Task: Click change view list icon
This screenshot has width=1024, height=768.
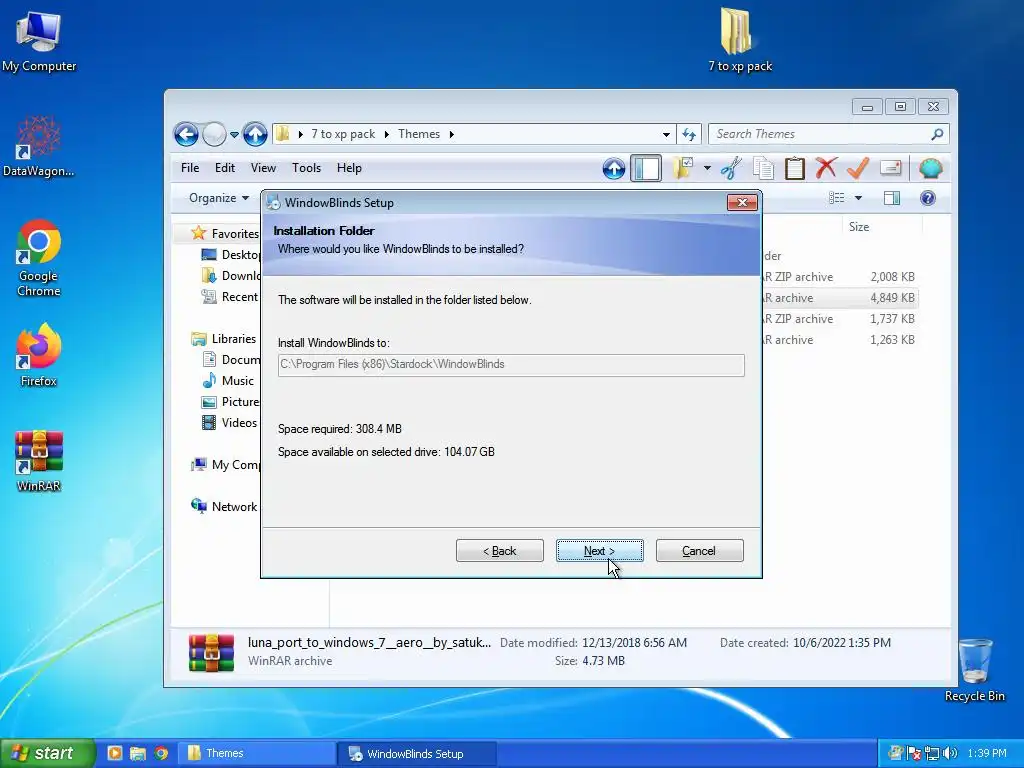Action: point(837,198)
